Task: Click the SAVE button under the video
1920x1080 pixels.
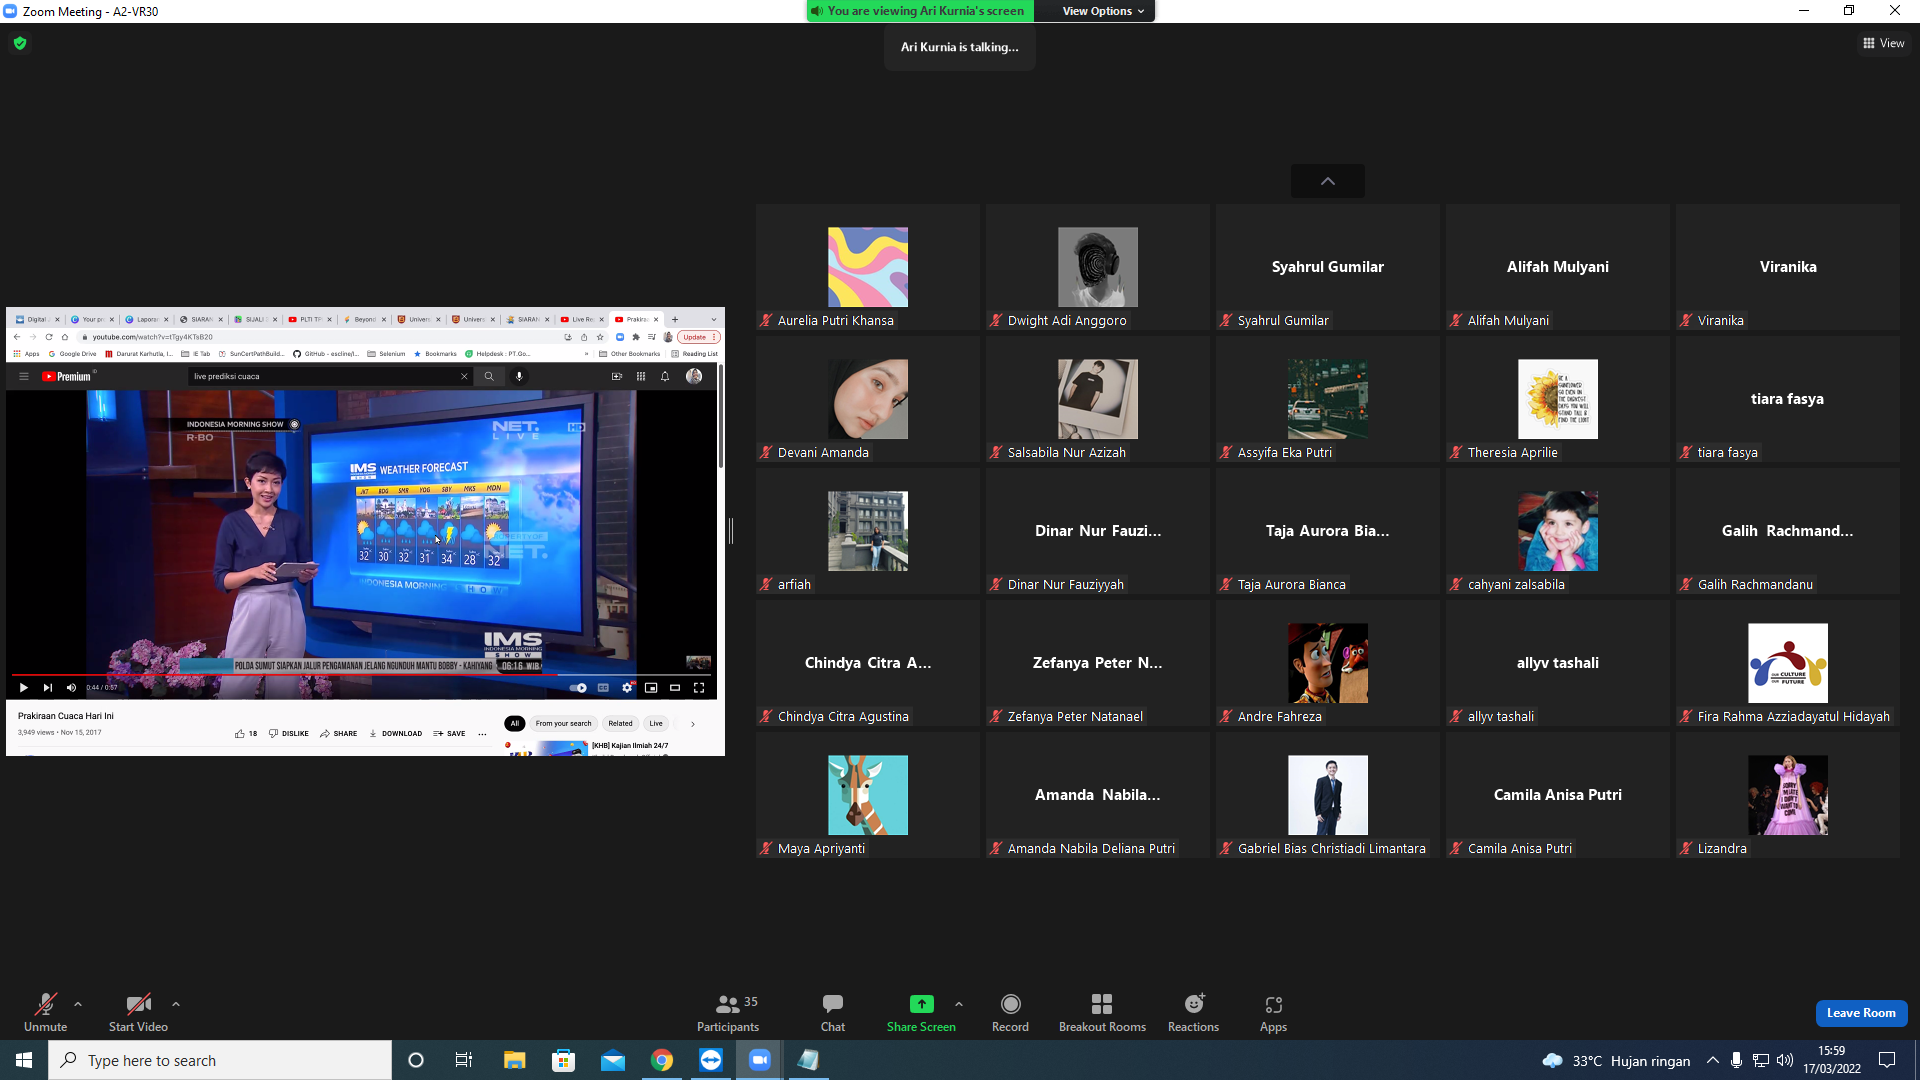Action: [x=449, y=733]
